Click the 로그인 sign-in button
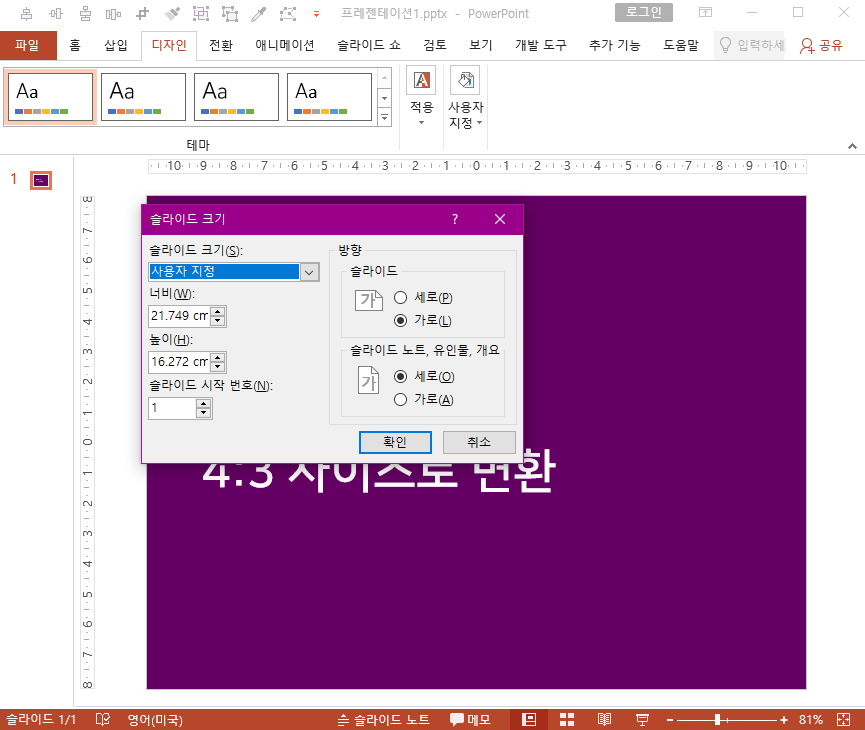The image size is (865, 730). point(644,12)
